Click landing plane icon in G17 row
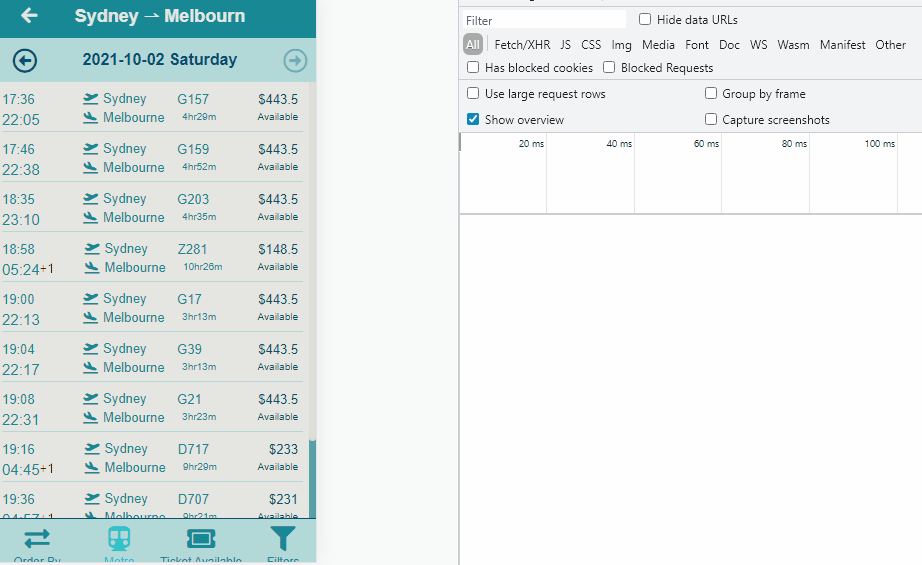Viewport: 922px width, 565px height. pos(91,317)
